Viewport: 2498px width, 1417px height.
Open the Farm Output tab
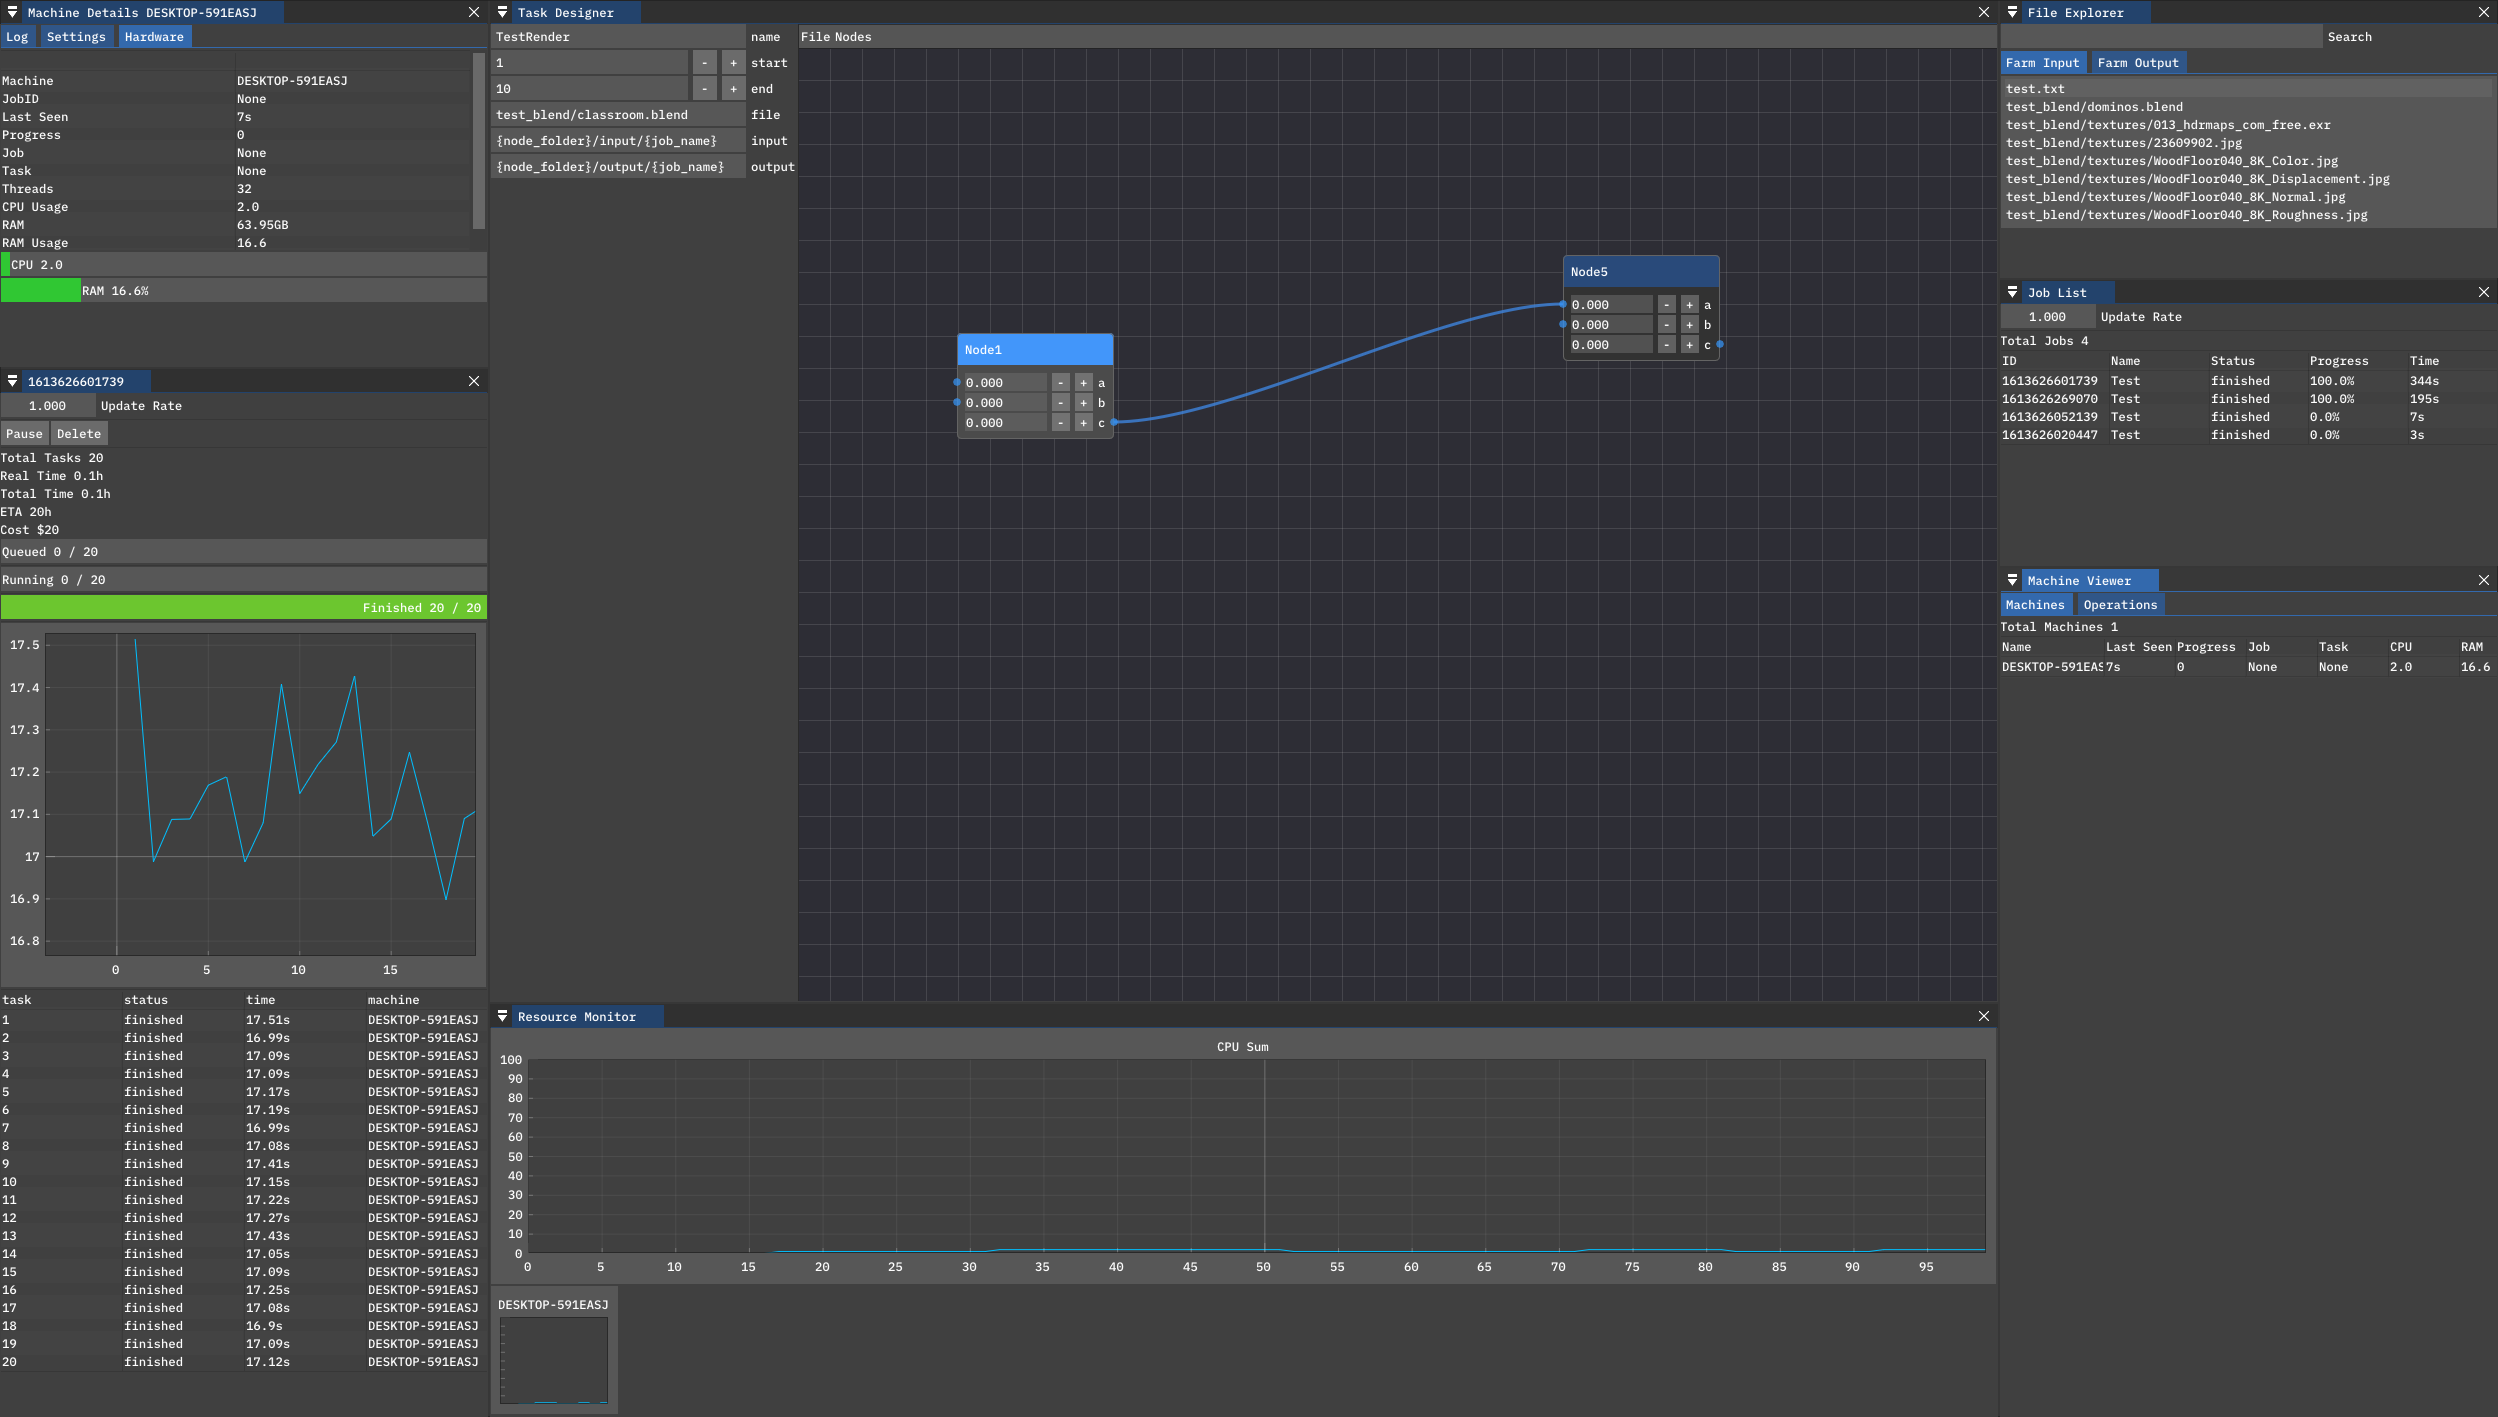click(x=2137, y=63)
